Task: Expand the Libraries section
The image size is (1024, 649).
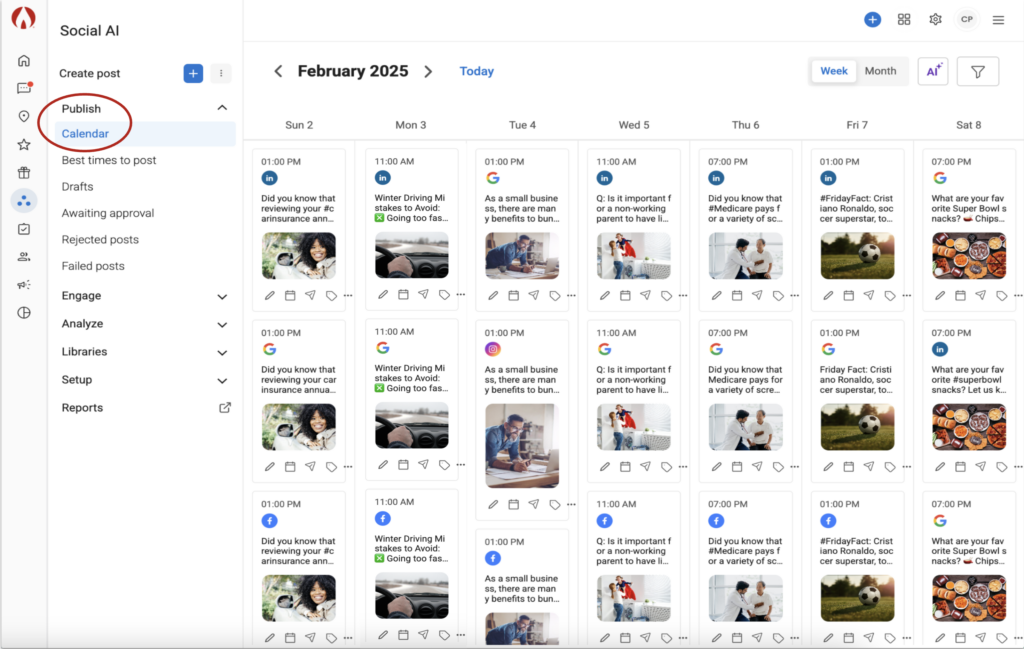Action: click(222, 353)
